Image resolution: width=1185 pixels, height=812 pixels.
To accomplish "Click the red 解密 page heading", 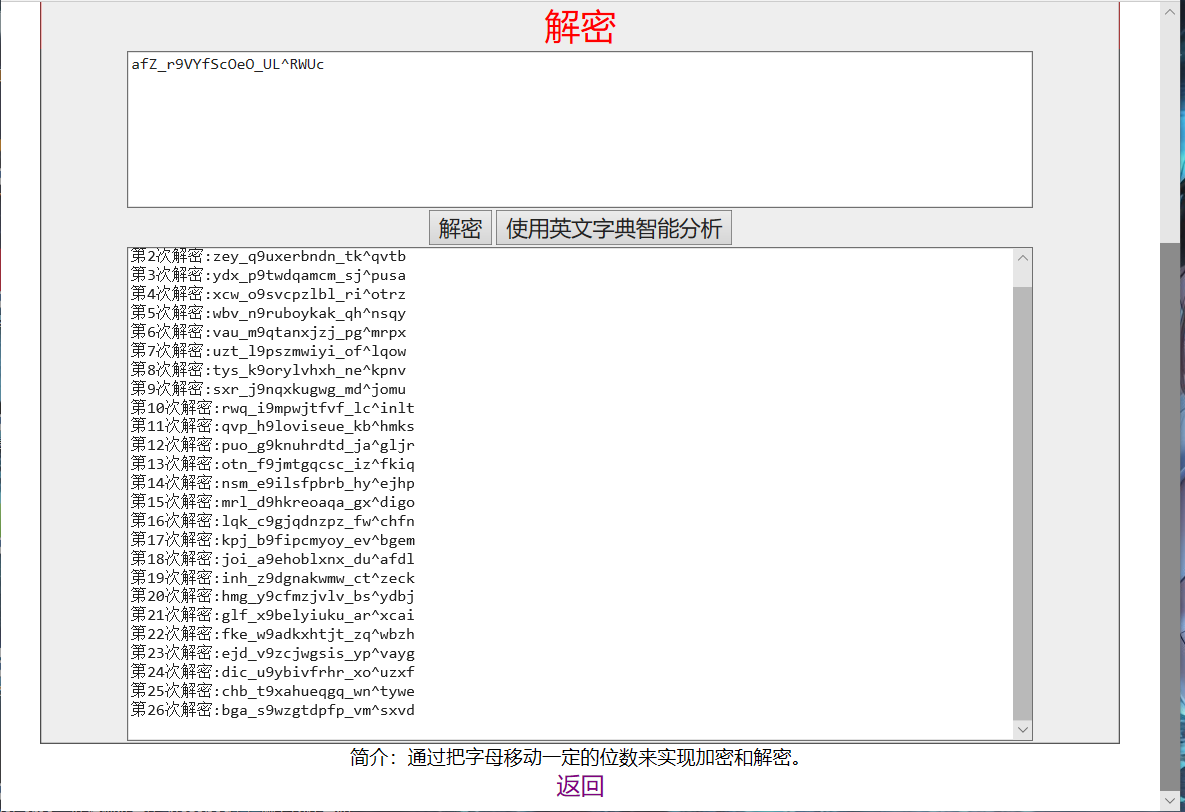I will (580, 27).
